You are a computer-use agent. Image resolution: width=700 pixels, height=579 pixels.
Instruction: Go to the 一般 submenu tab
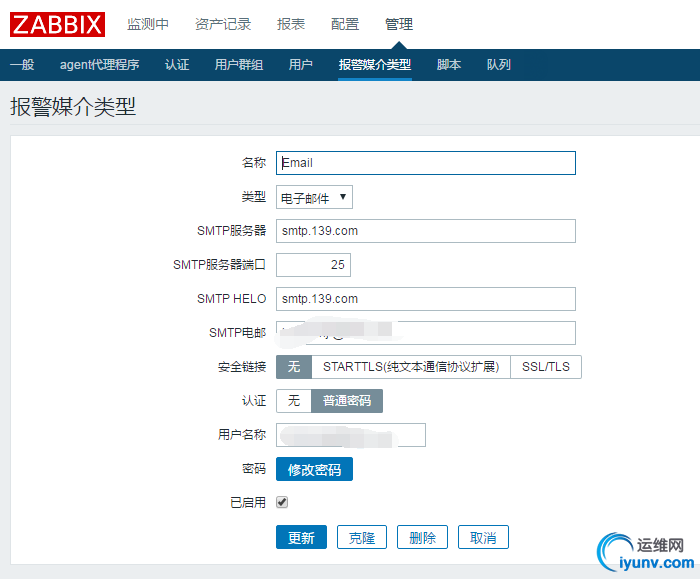point(22,65)
